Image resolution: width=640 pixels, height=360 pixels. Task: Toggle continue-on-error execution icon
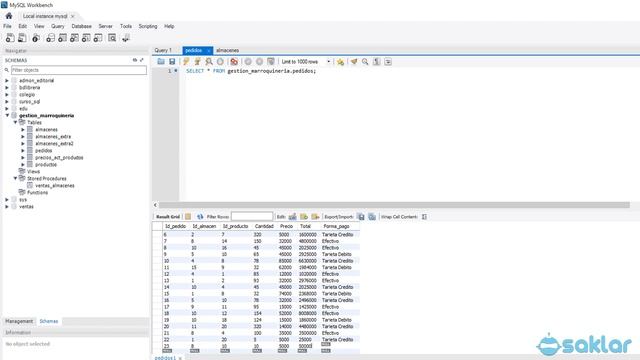(234, 62)
